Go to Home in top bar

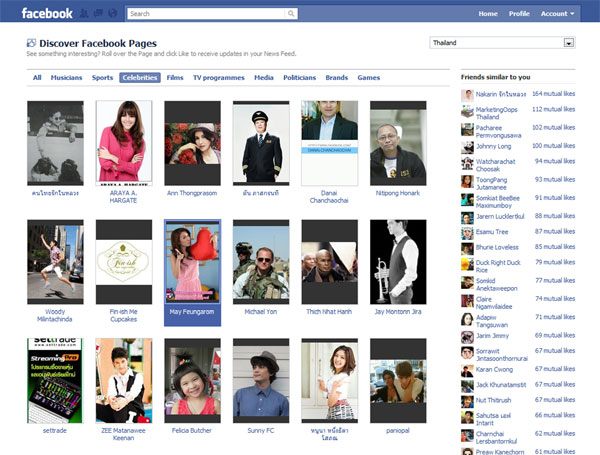coord(488,14)
